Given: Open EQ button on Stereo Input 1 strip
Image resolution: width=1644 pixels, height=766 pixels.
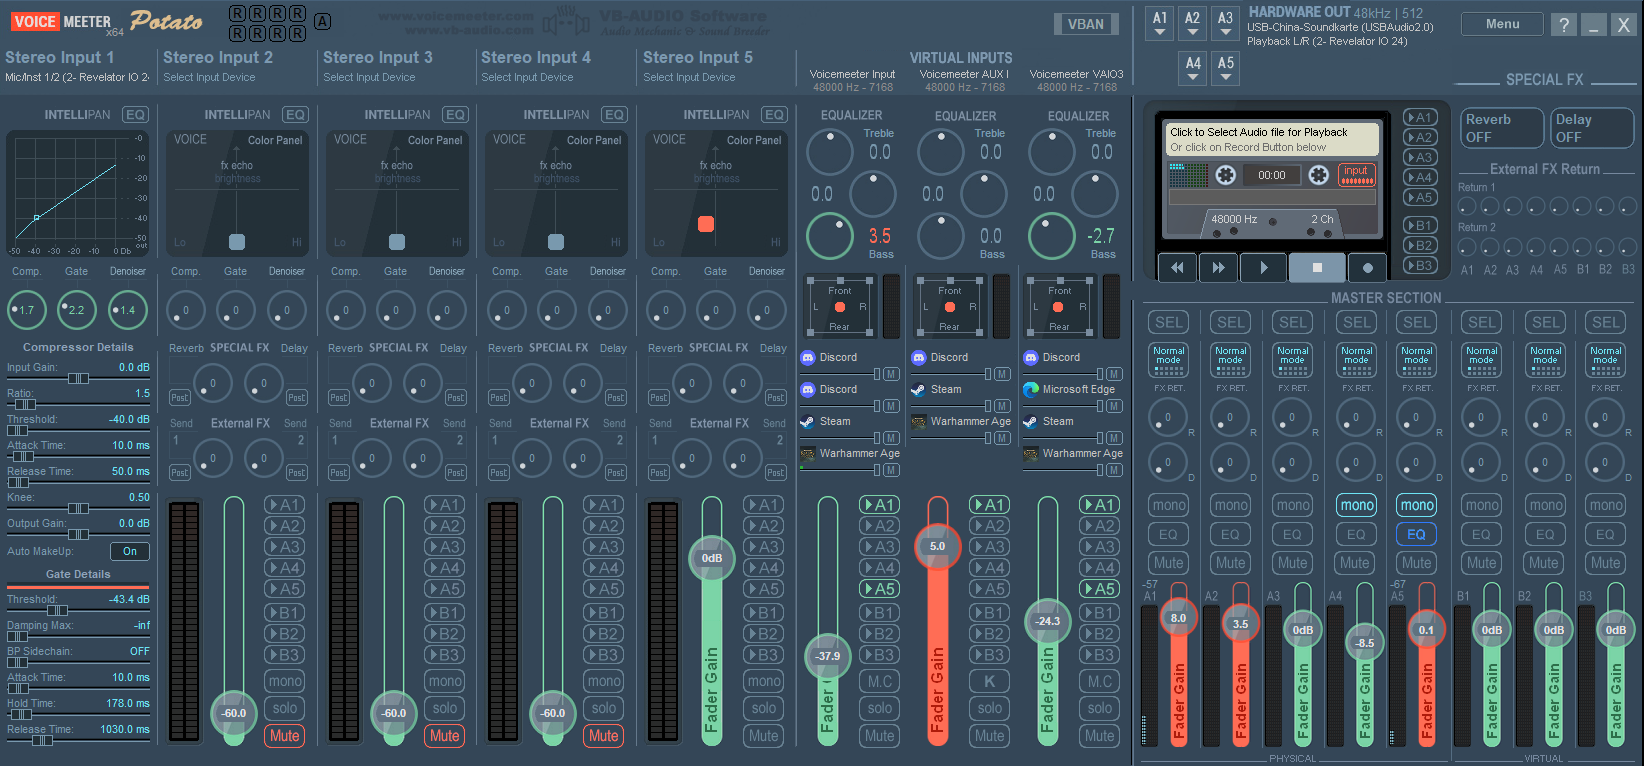Looking at the screenshot, I should [x=135, y=115].
